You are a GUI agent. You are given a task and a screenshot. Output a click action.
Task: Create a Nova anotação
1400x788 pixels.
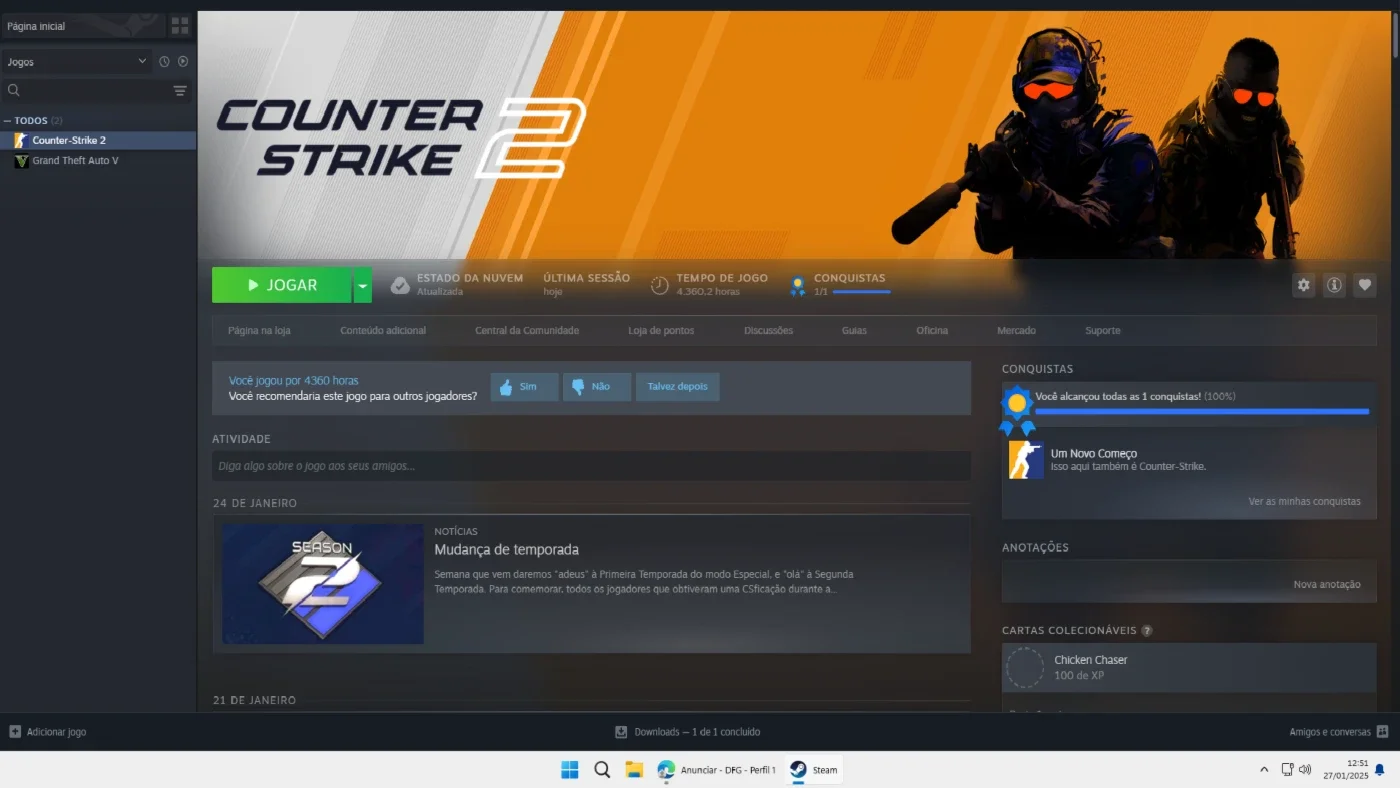[x=1326, y=585]
